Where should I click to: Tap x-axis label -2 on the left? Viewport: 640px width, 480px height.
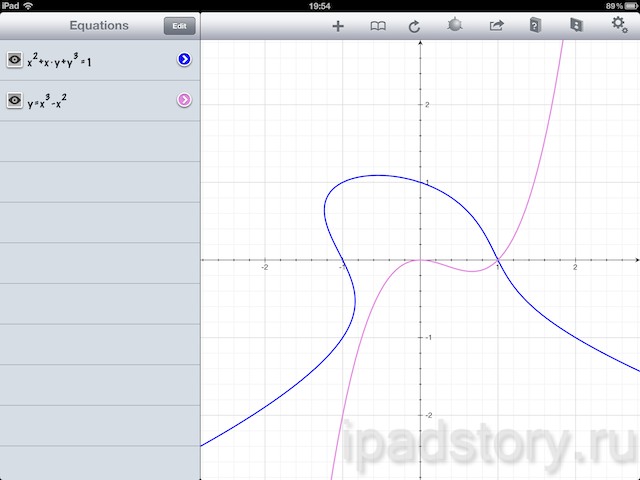(x=264, y=267)
